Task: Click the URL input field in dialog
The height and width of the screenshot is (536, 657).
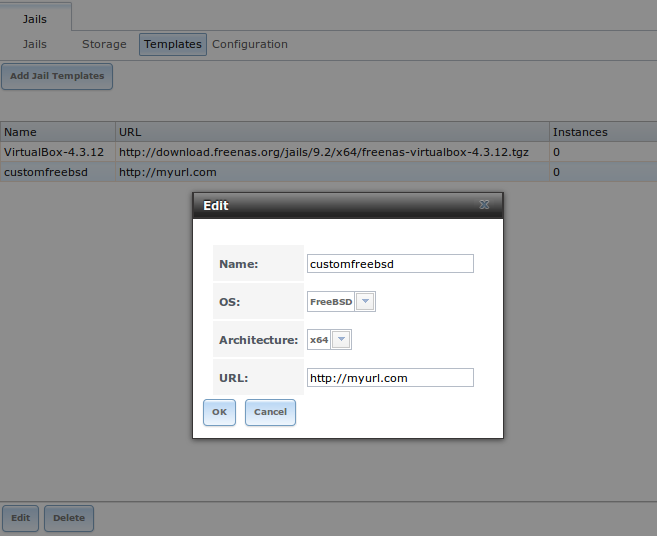Action: pos(390,378)
